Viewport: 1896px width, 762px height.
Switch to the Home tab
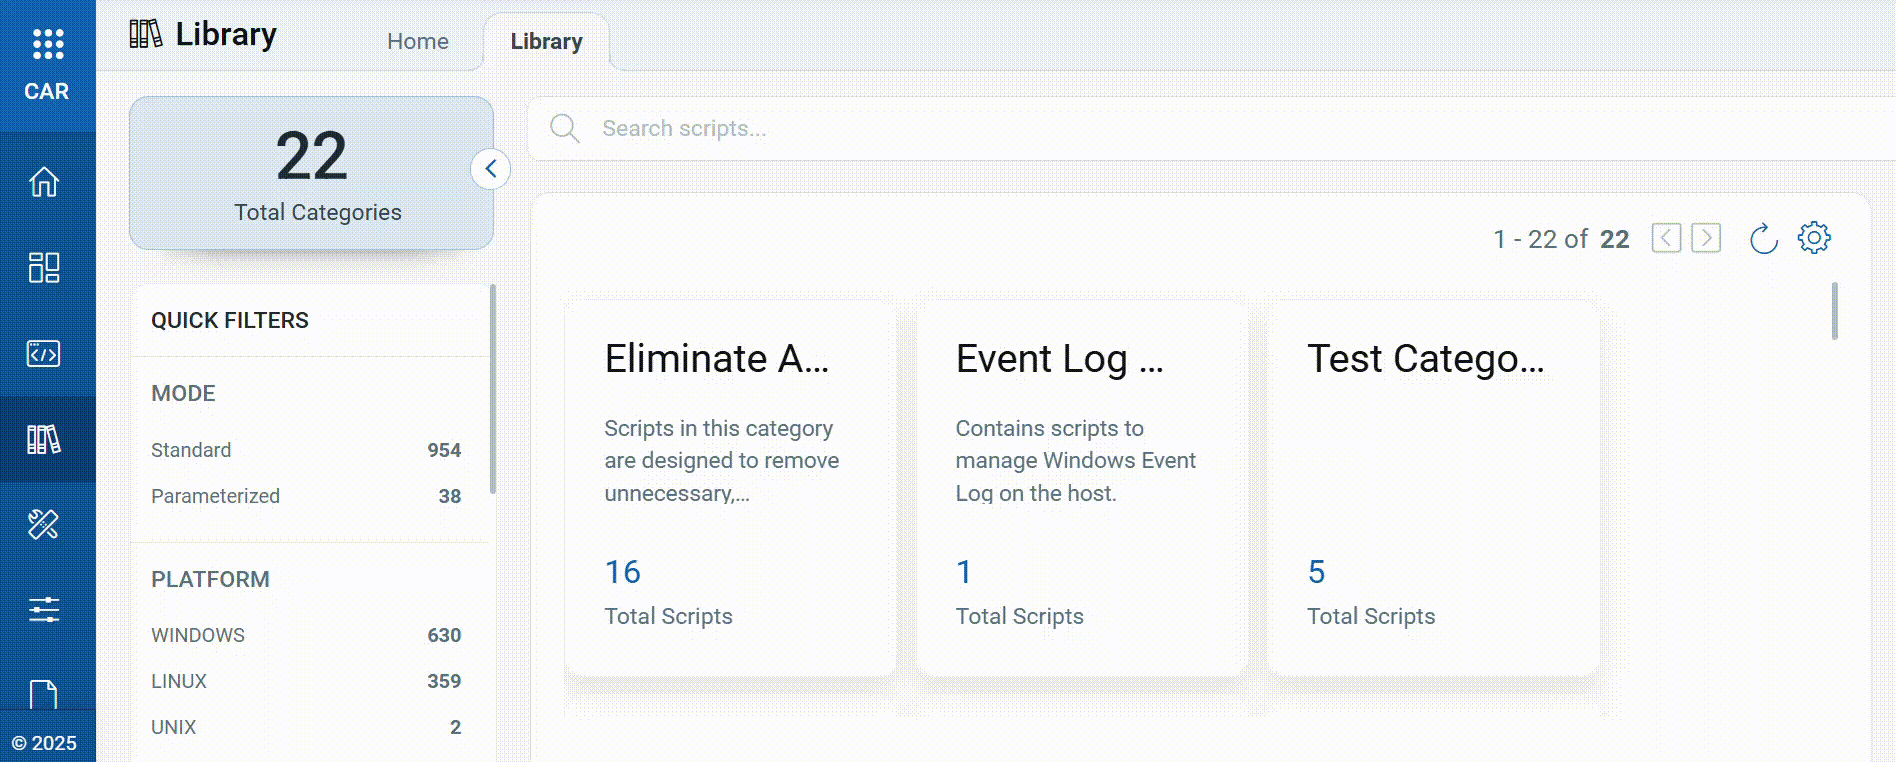pyautogui.click(x=418, y=41)
